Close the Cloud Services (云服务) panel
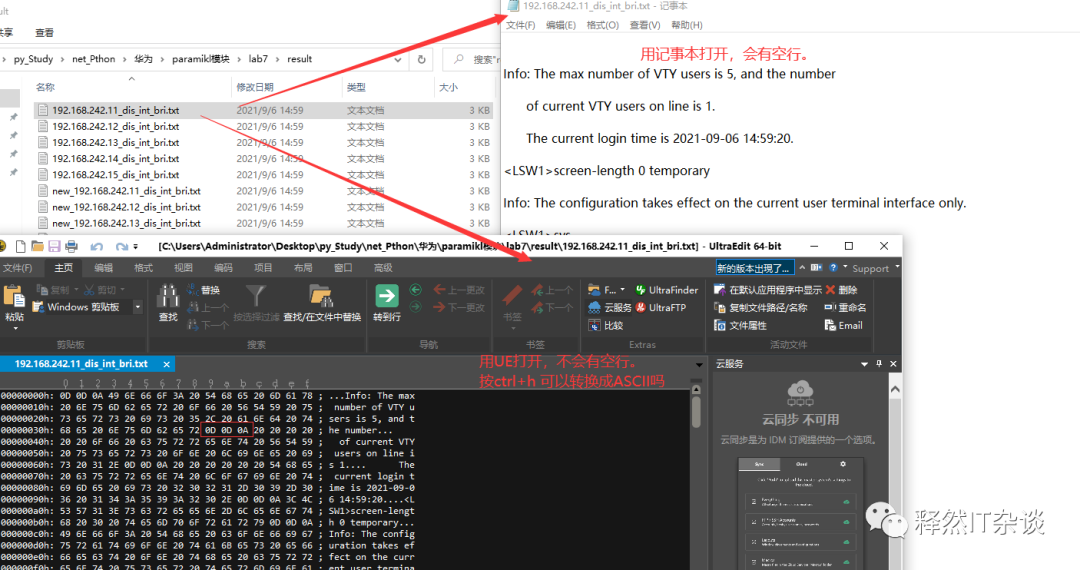 [x=893, y=363]
